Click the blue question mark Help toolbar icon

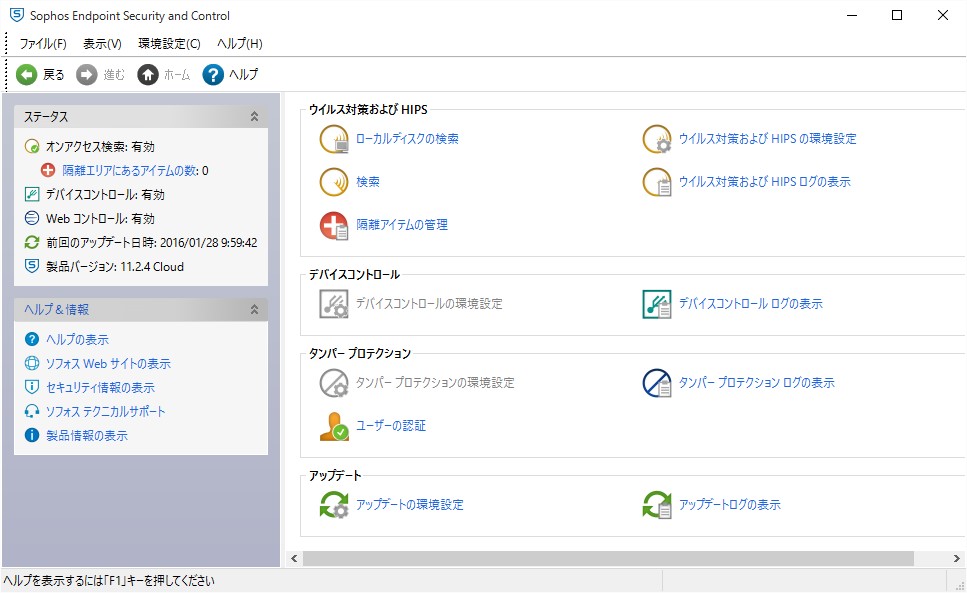click(x=213, y=75)
